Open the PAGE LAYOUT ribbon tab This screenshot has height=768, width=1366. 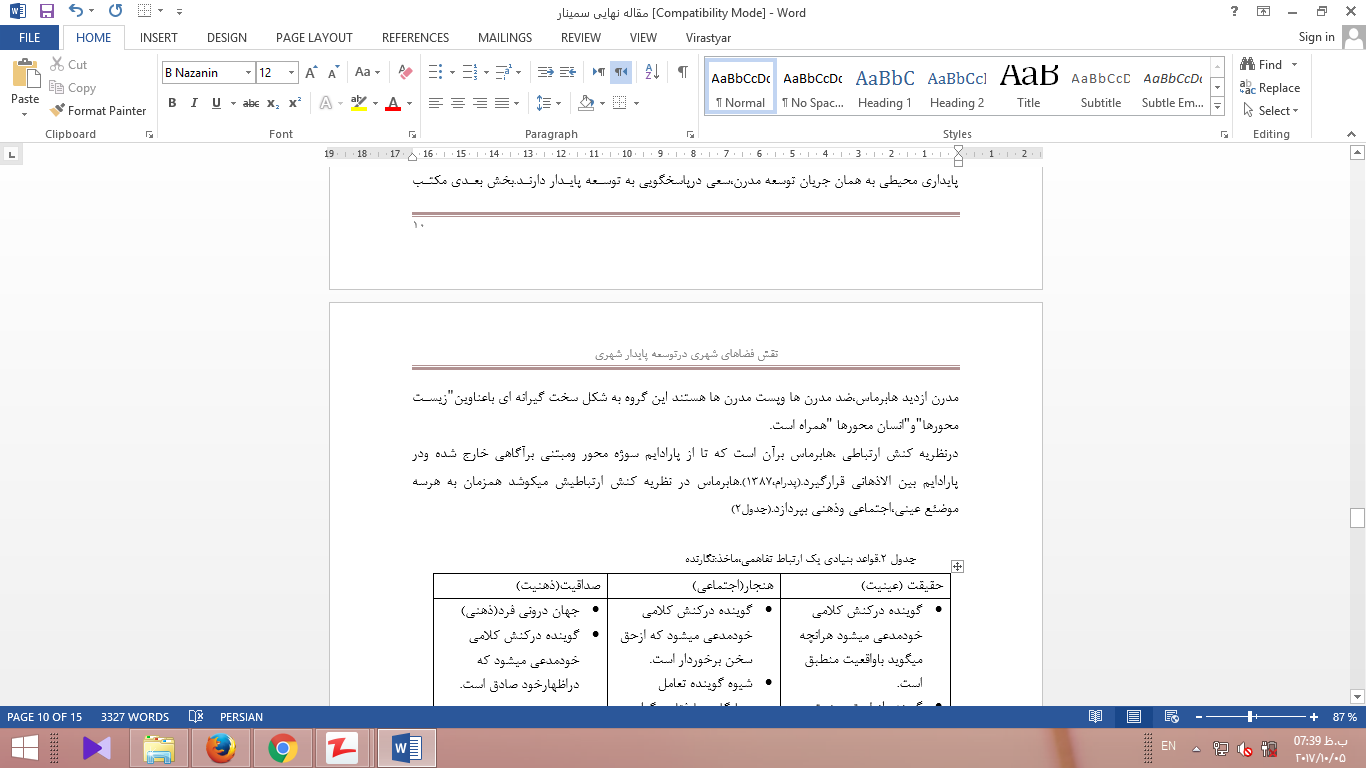[x=314, y=38]
